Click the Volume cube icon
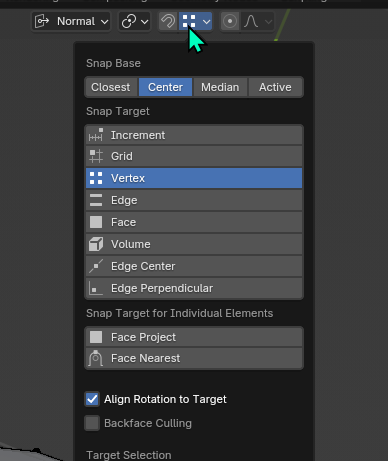 pyautogui.click(x=96, y=244)
